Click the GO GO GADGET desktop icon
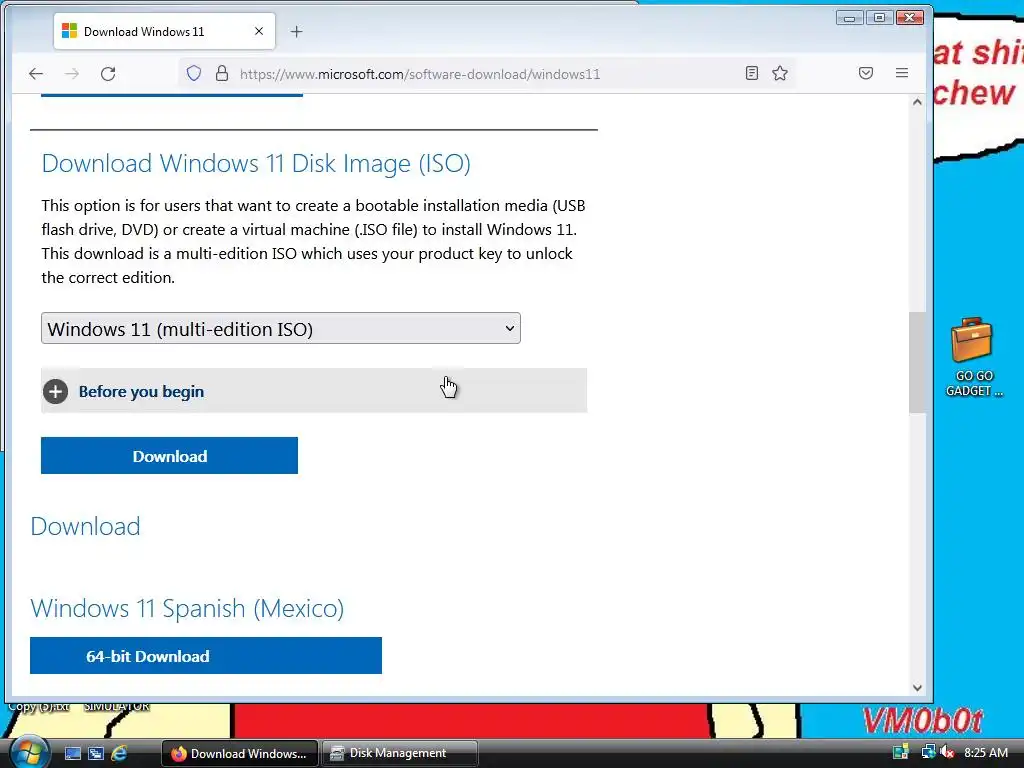This screenshot has height=768, width=1024. (x=972, y=357)
